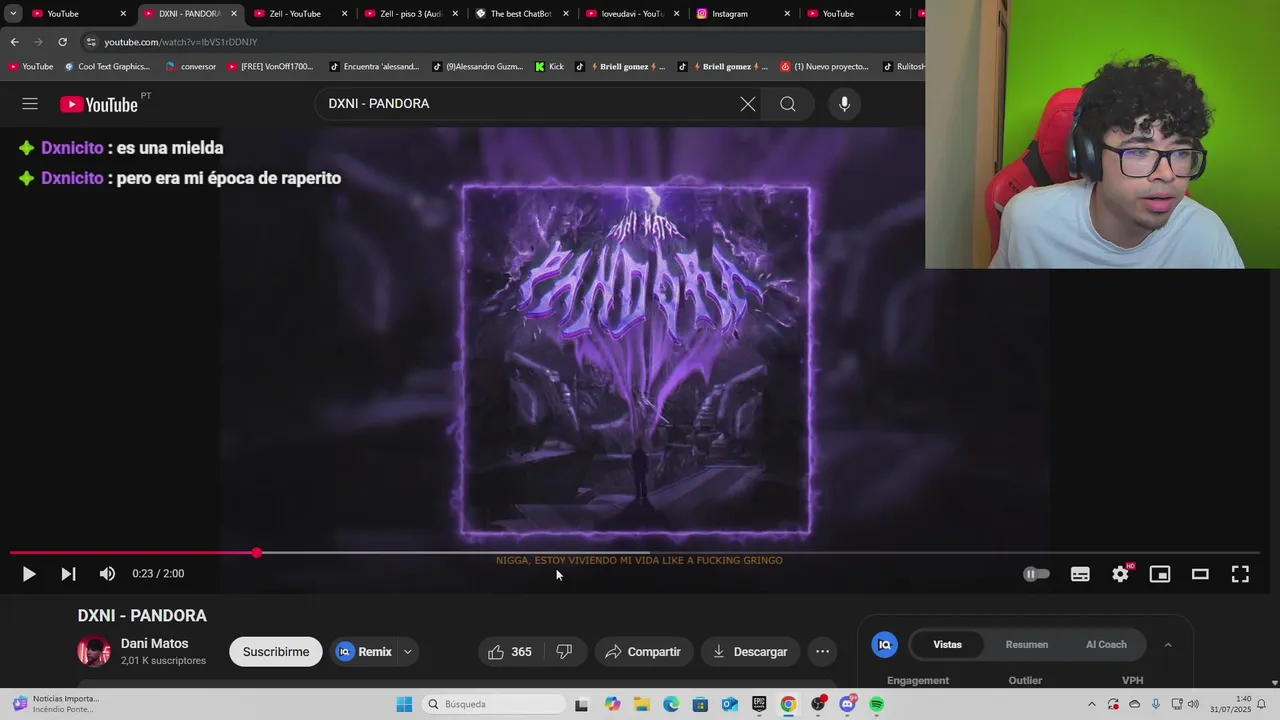Open the news widget on taskbar
This screenshot has height=720, width=1280.
pos(55,704)
